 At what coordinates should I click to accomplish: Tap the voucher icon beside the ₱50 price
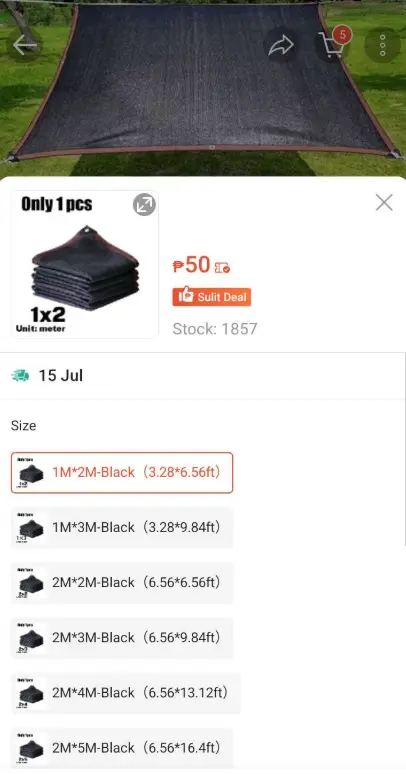222,268
